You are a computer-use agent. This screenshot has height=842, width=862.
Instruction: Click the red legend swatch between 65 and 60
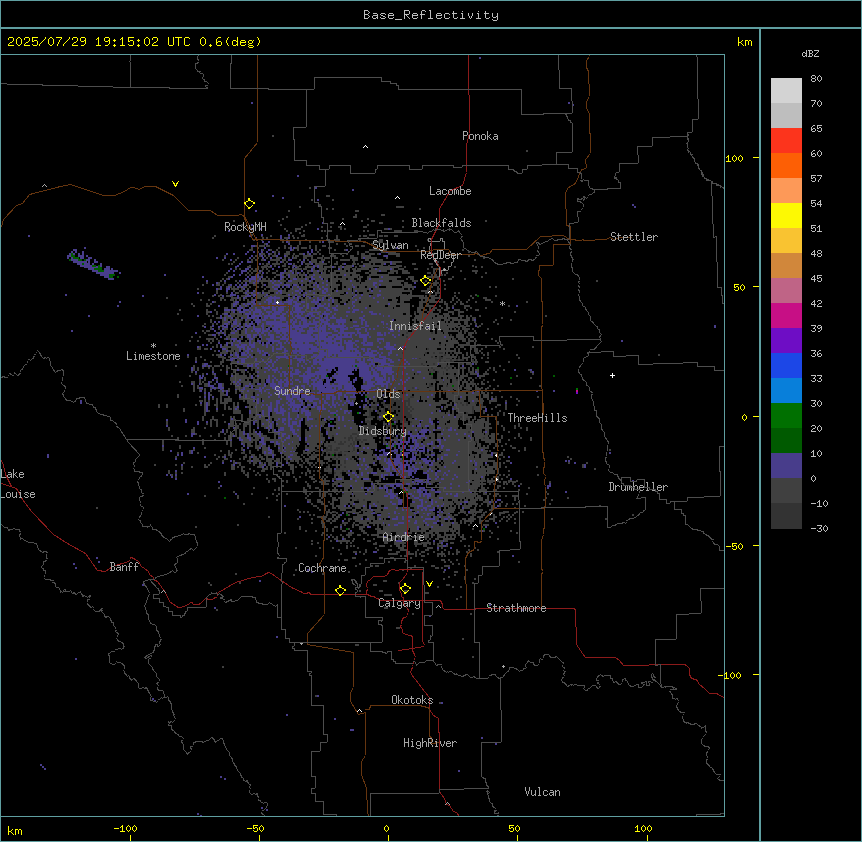coord(786,141)
